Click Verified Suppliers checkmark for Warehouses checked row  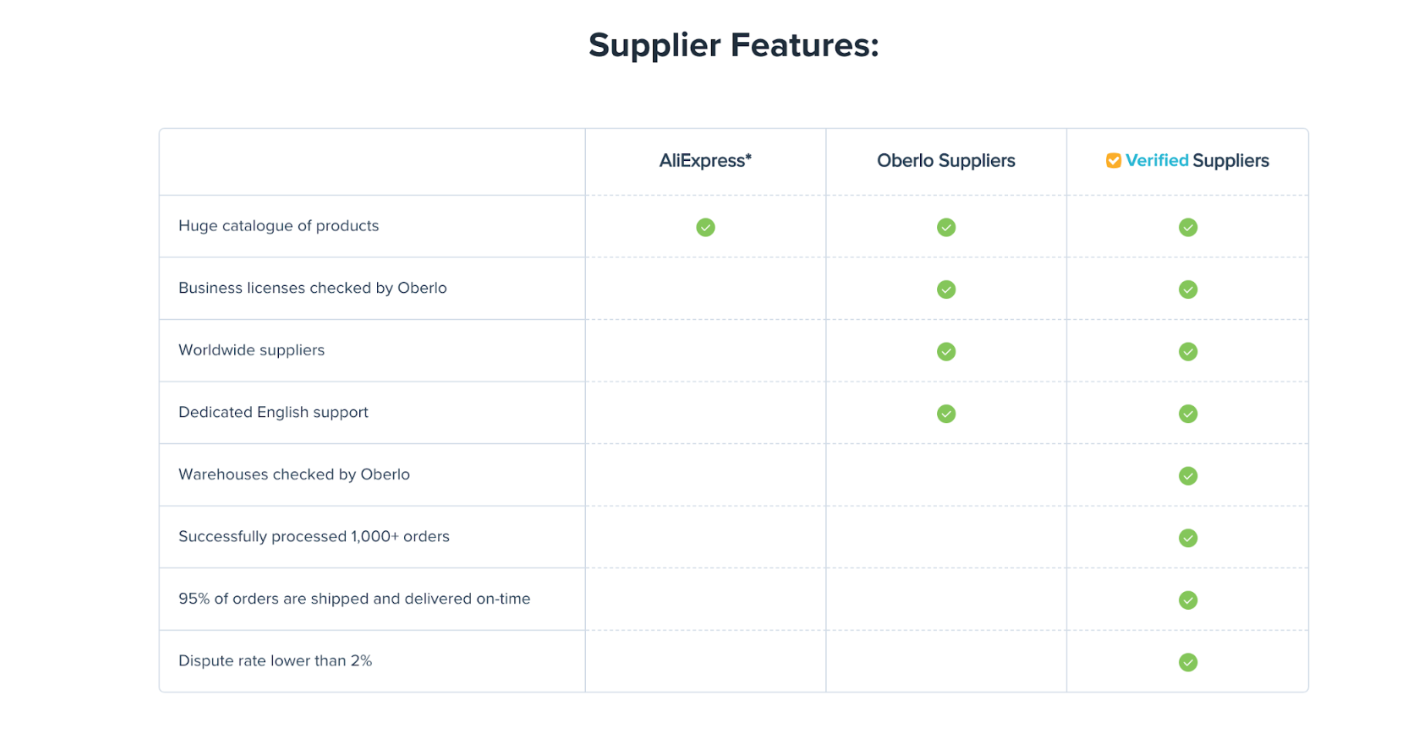click(x=1188, y=476)
